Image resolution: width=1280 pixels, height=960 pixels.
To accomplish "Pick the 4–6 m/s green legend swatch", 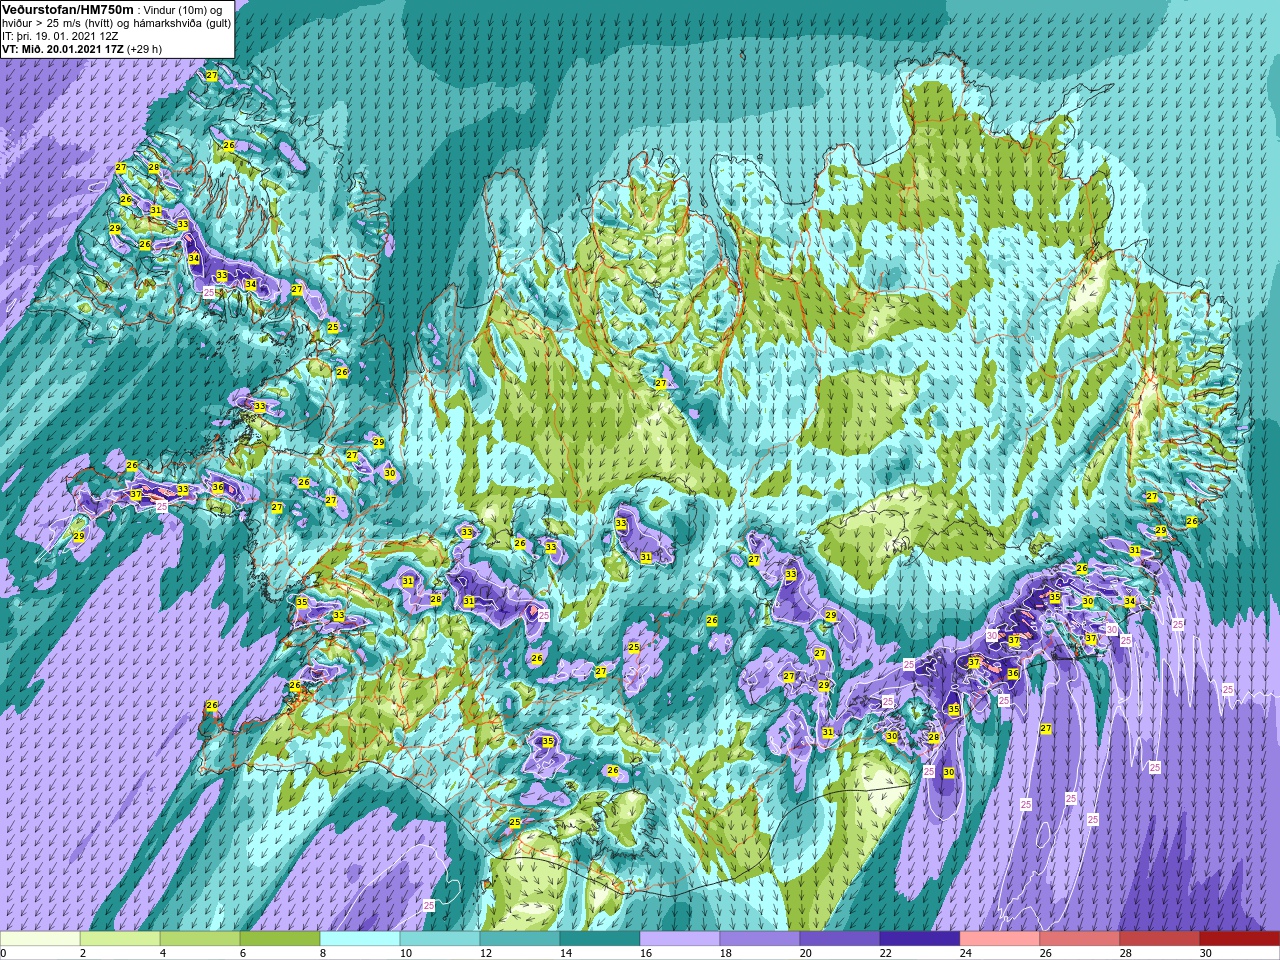I will (x=200, y=939).
